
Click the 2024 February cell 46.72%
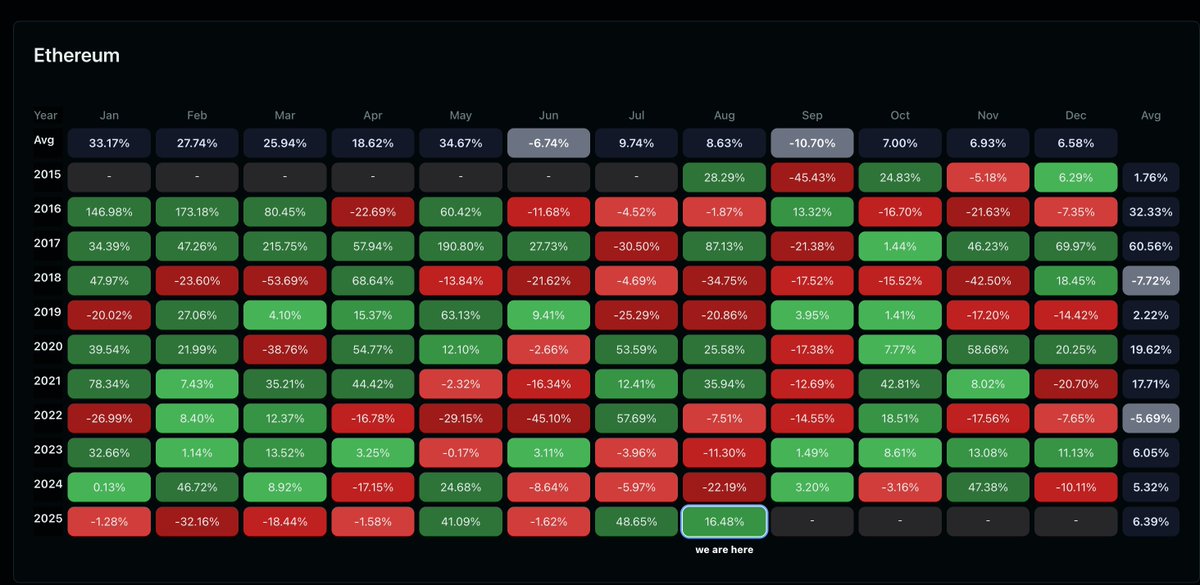[197, 489]
